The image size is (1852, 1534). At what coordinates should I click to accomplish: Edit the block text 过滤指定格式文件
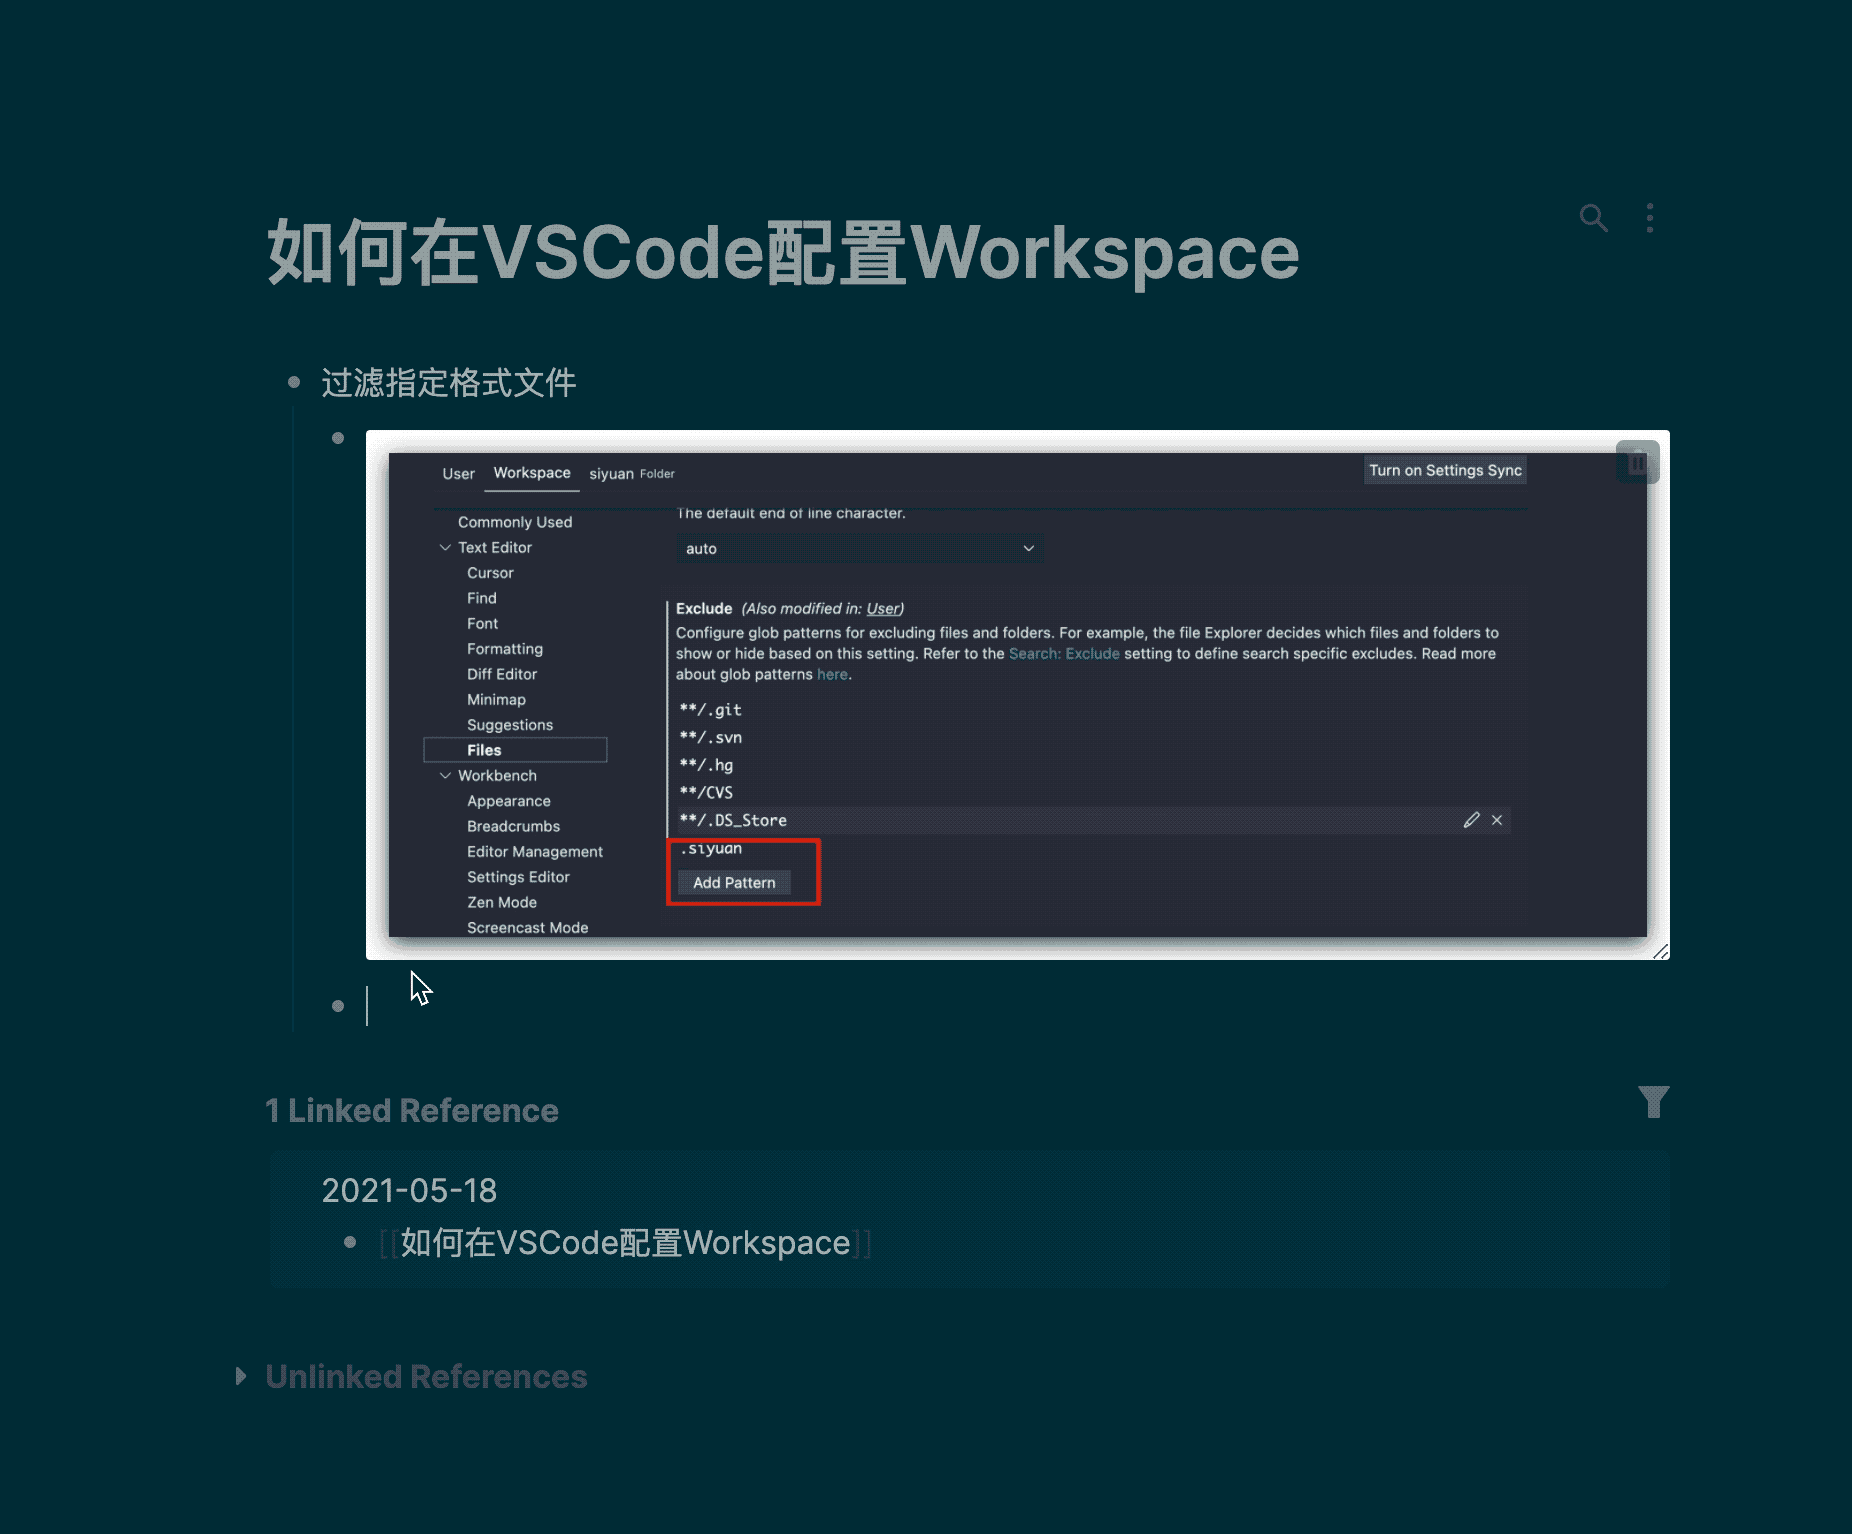click(449, 382)
